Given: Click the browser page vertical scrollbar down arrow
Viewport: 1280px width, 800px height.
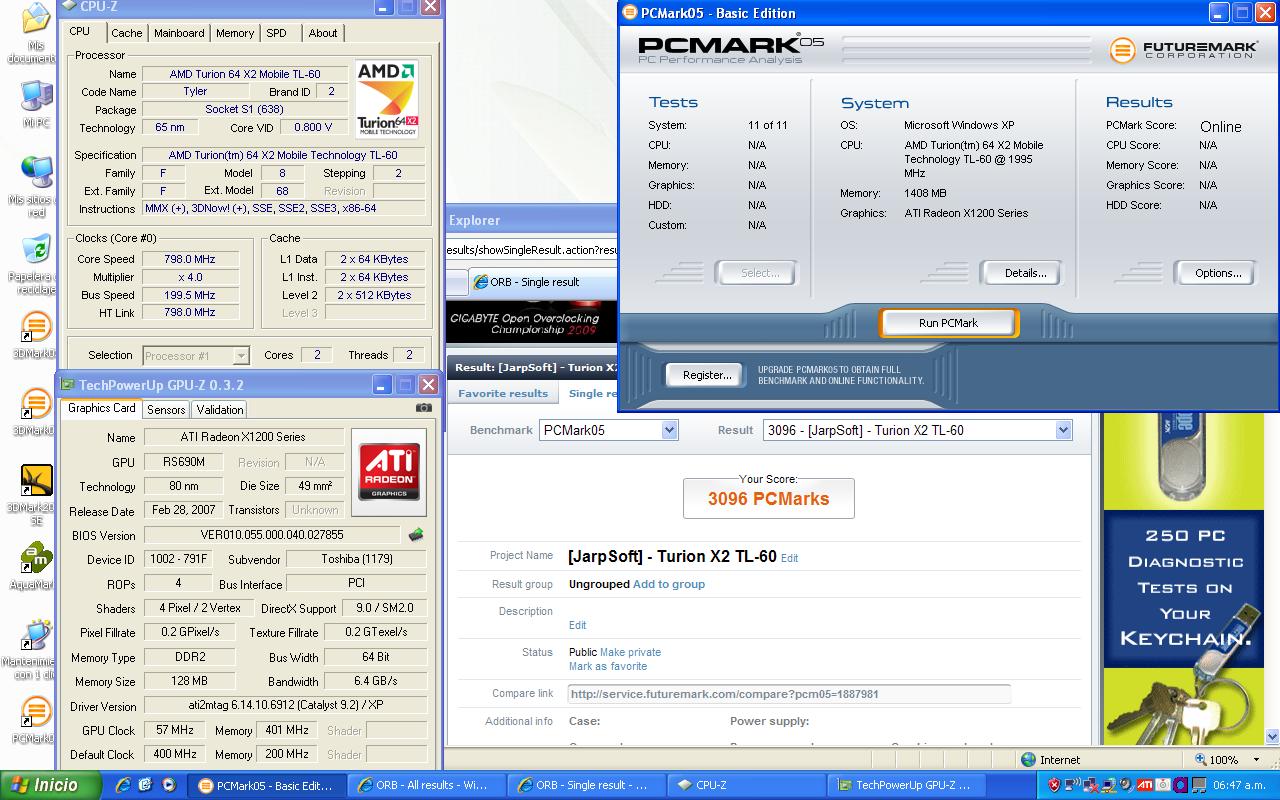Looking at the screenshot, I should (x=1271, y=737).
